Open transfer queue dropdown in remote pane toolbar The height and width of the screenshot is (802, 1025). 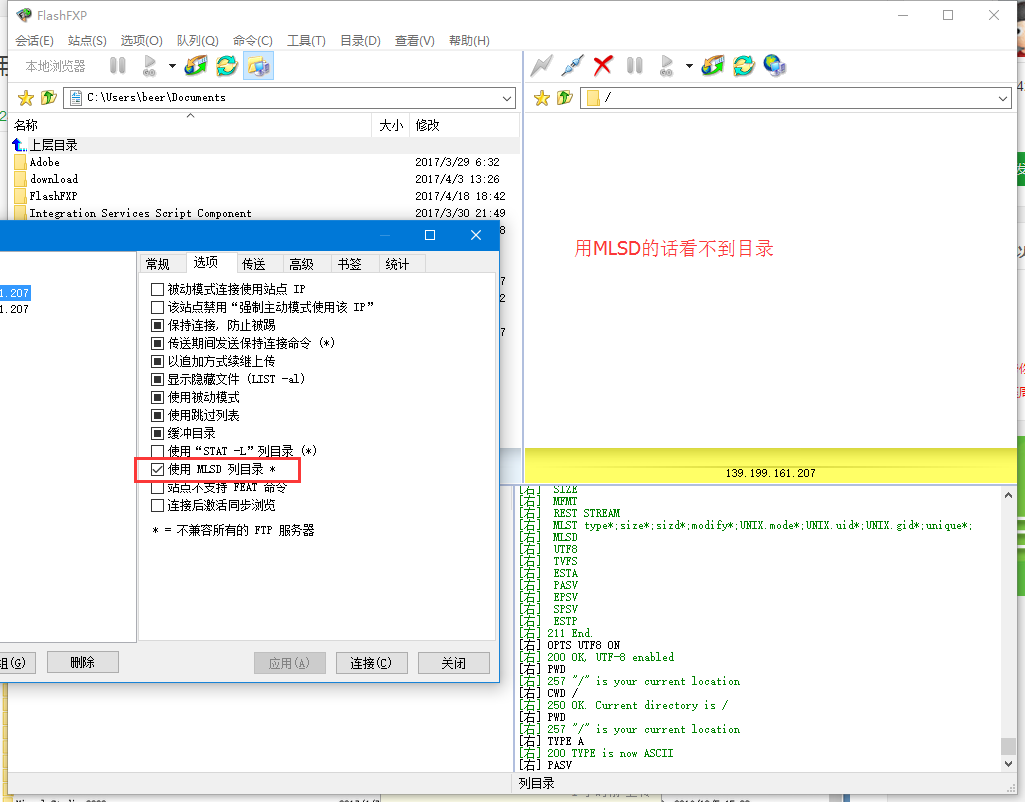coord(689,66)
